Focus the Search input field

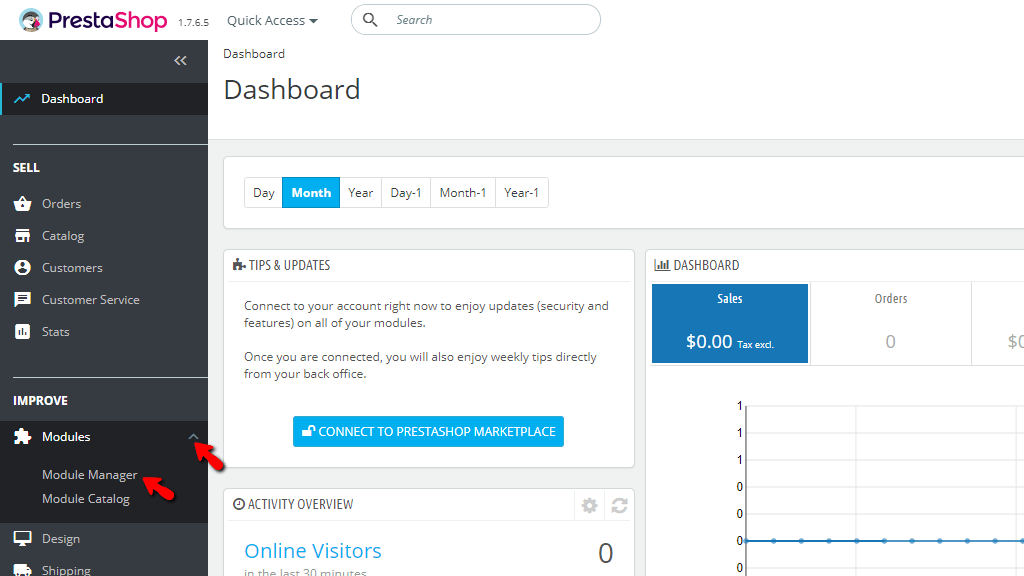pos(475,20)
